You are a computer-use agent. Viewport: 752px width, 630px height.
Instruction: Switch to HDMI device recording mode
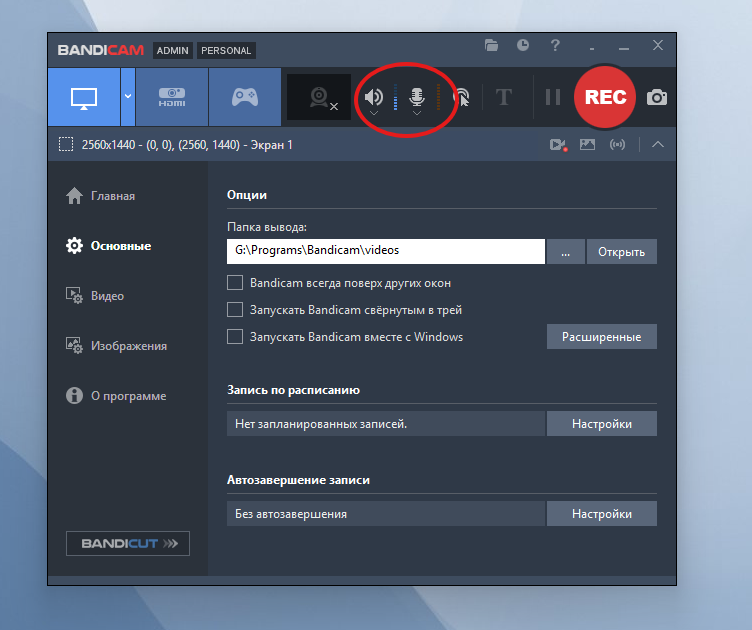tap(172, 97)
